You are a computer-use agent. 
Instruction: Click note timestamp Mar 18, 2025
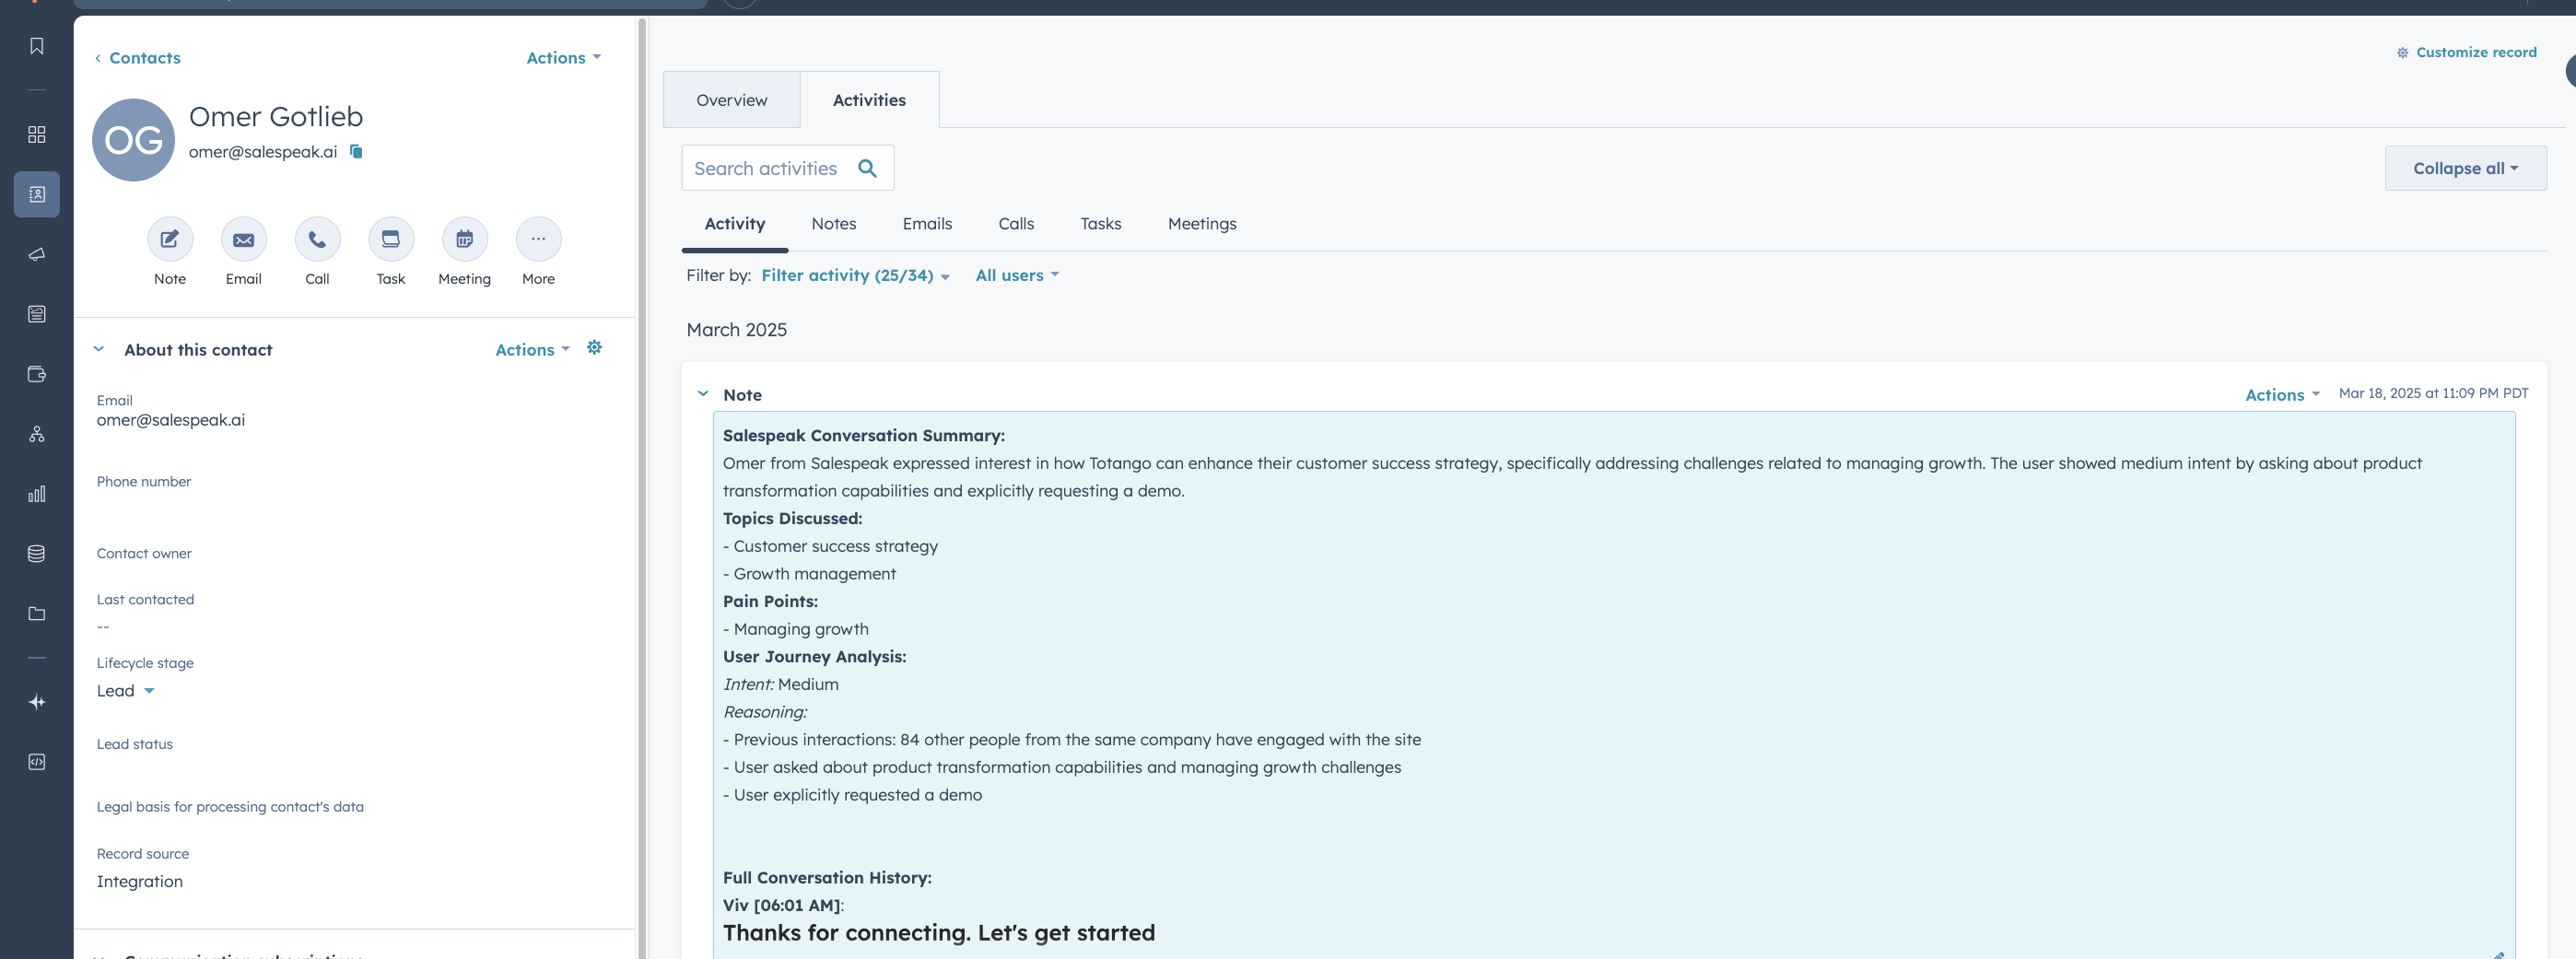tap(2433, 393)
